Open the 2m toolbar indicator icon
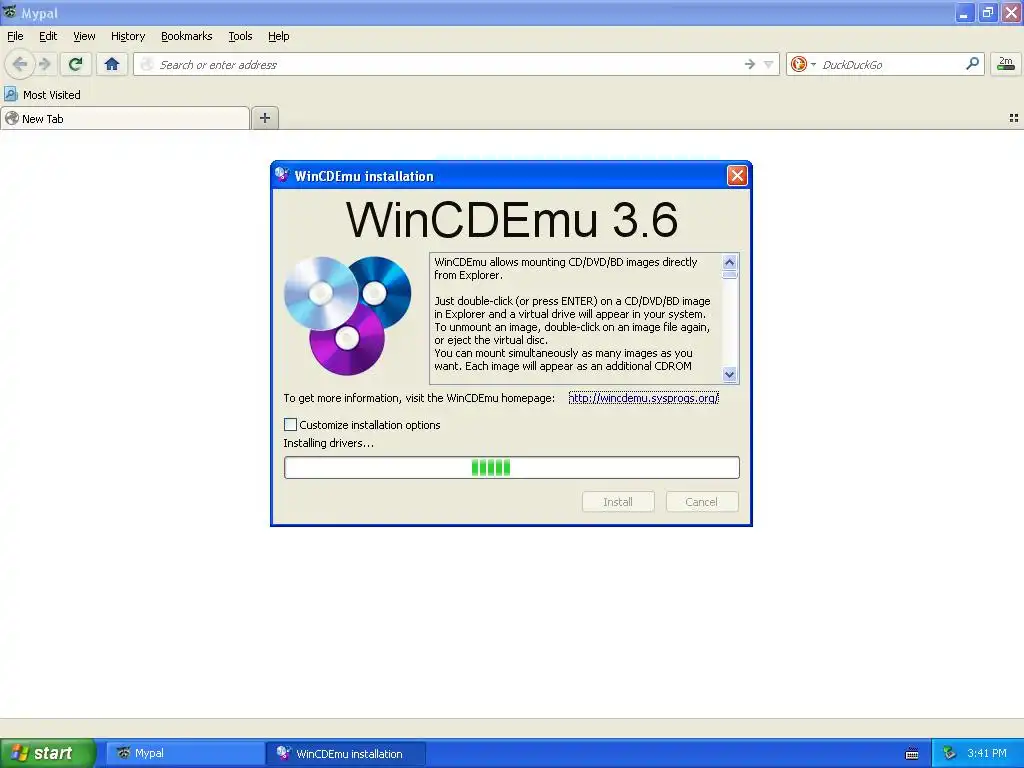Screen dimensions: 1024x768 (1006, 64)
